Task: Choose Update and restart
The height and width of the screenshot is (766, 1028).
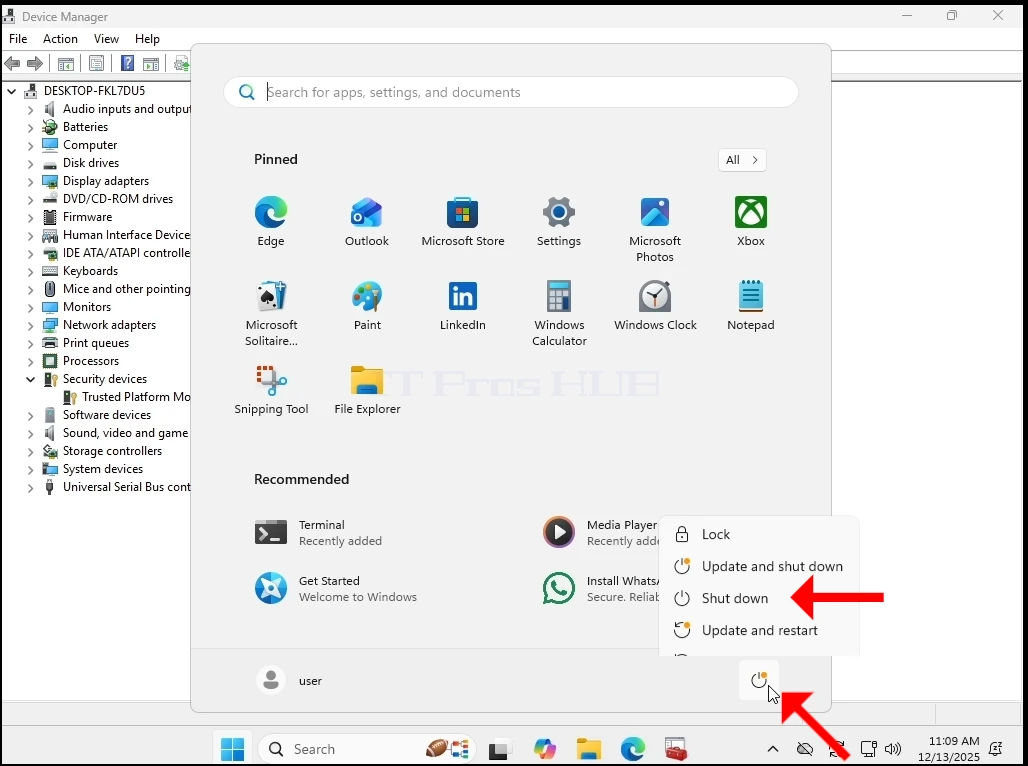Action: coord(759,630)
